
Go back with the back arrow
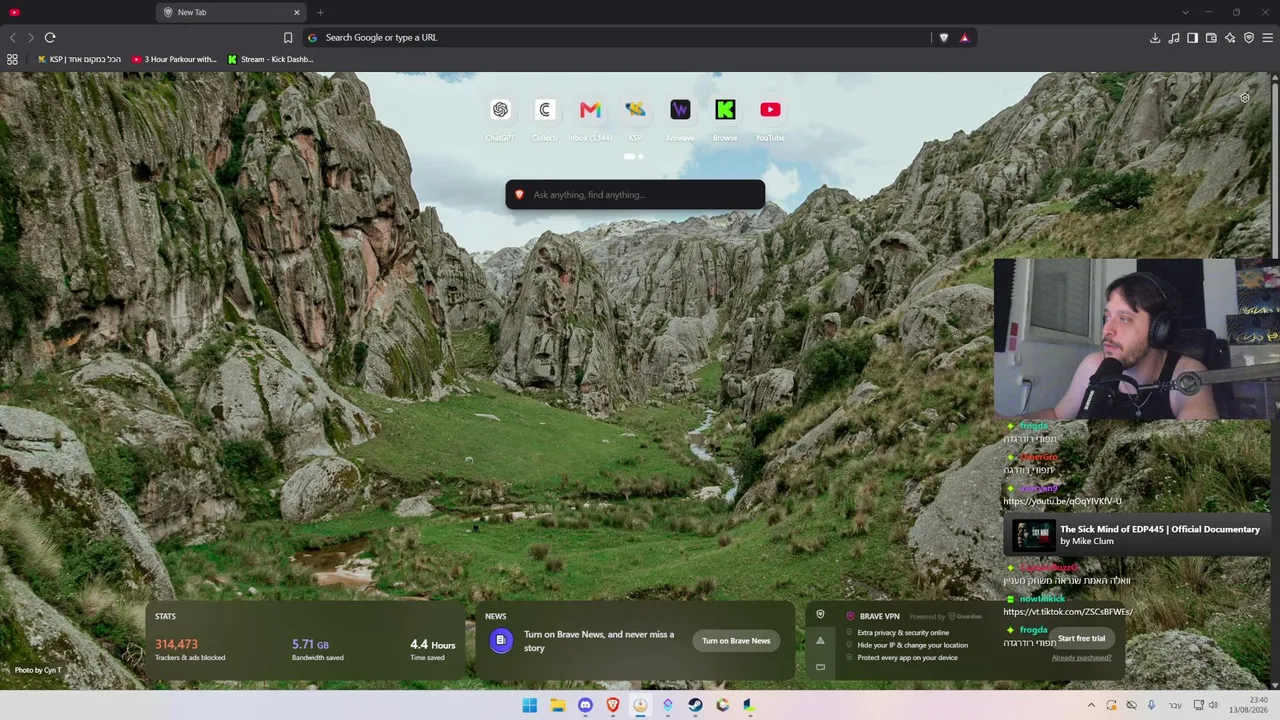coord(12,38)
